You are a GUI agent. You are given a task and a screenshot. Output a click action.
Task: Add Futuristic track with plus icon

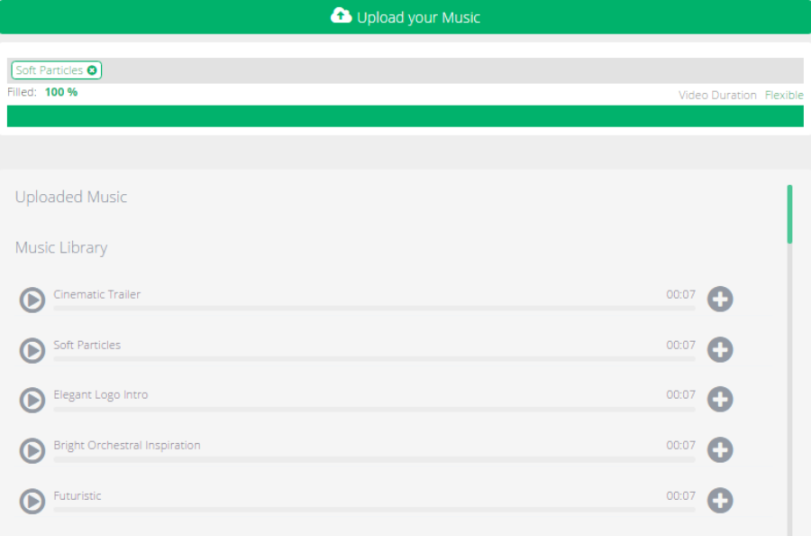[x=720, y=500]
